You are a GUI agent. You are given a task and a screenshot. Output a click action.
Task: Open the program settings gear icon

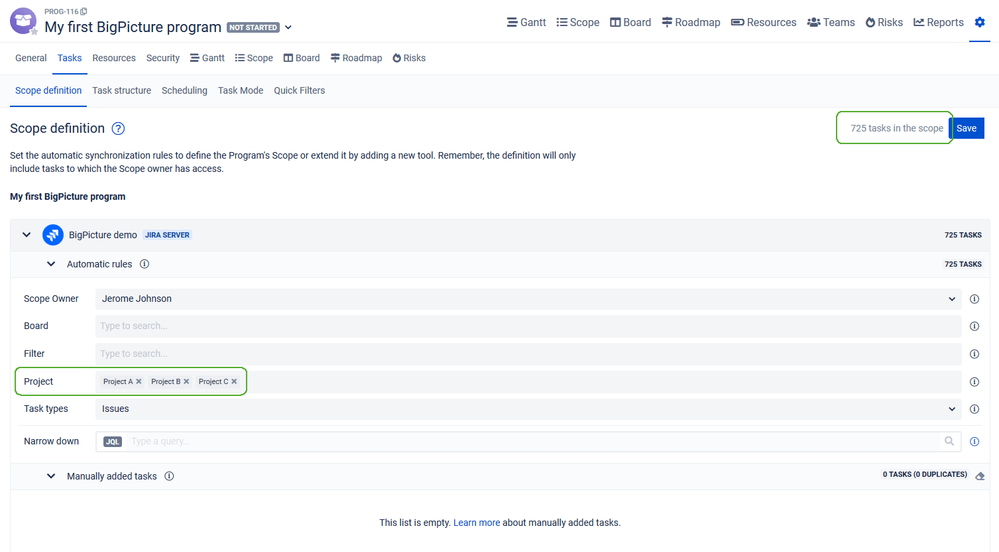pos(979,22)
